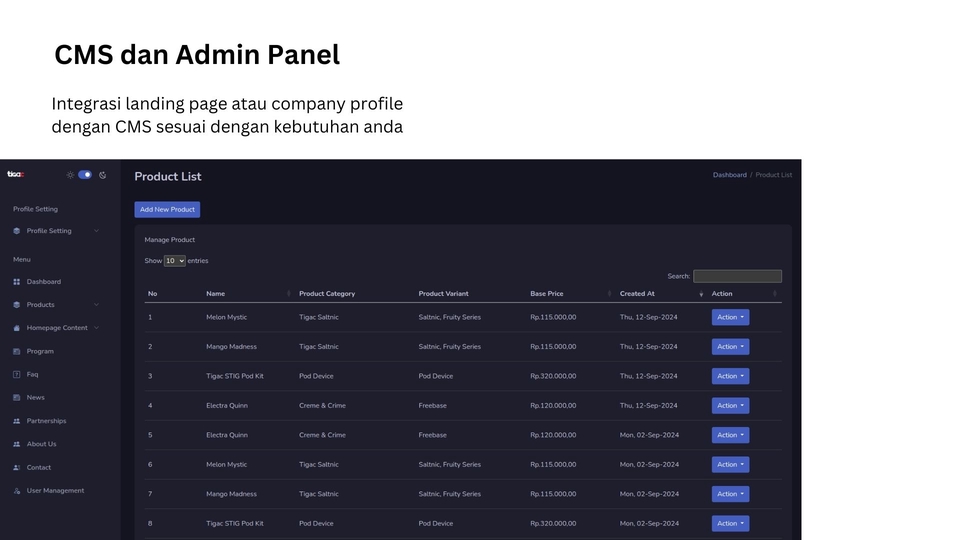Click the Program icon in the sidebar

coord(17,351)
